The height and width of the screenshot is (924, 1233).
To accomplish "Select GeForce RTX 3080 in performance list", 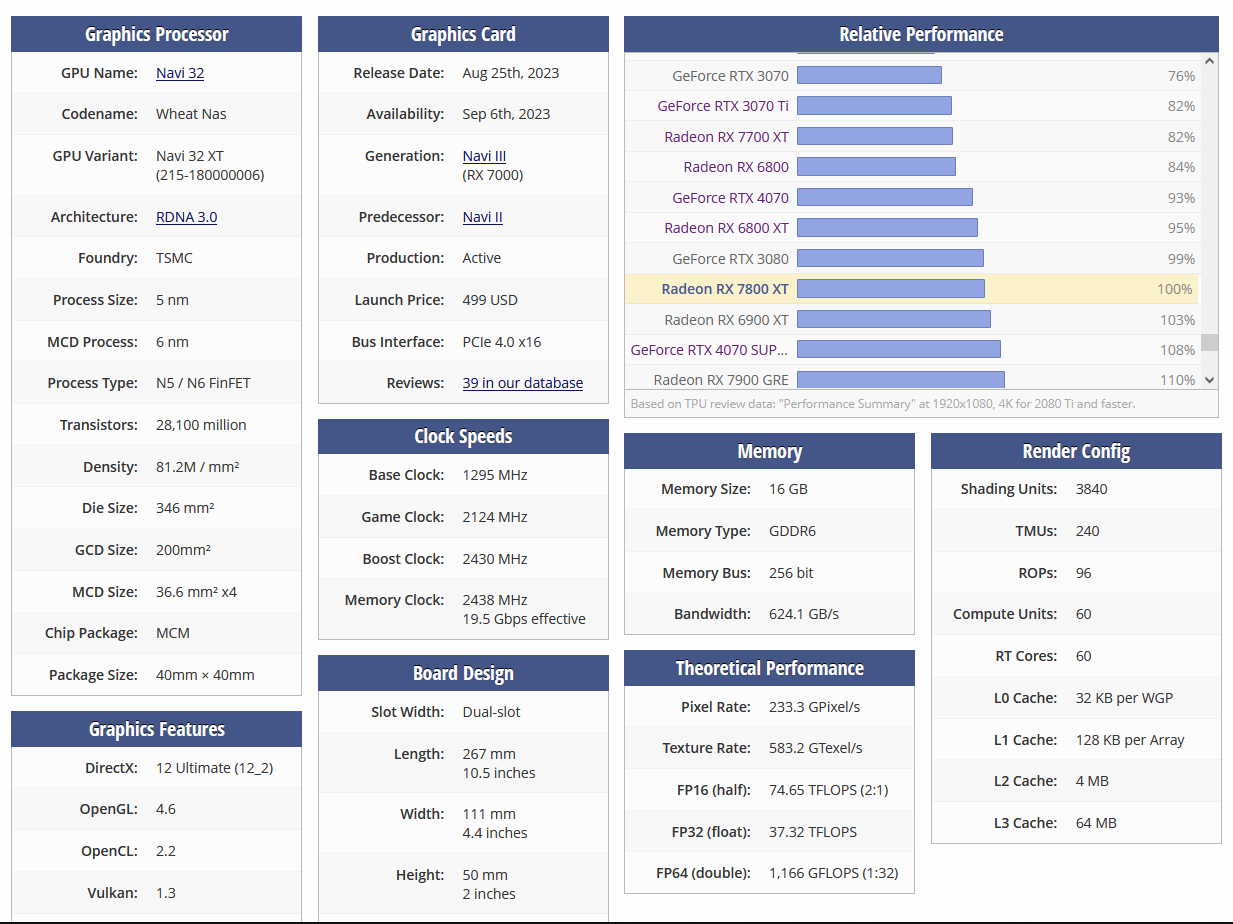I will coord(730,259).
